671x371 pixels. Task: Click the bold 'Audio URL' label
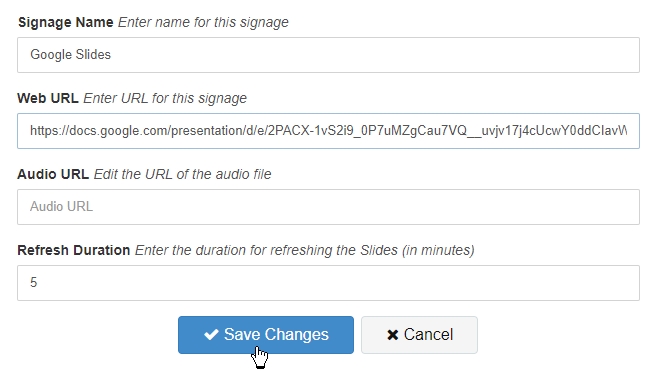[53, 174]
